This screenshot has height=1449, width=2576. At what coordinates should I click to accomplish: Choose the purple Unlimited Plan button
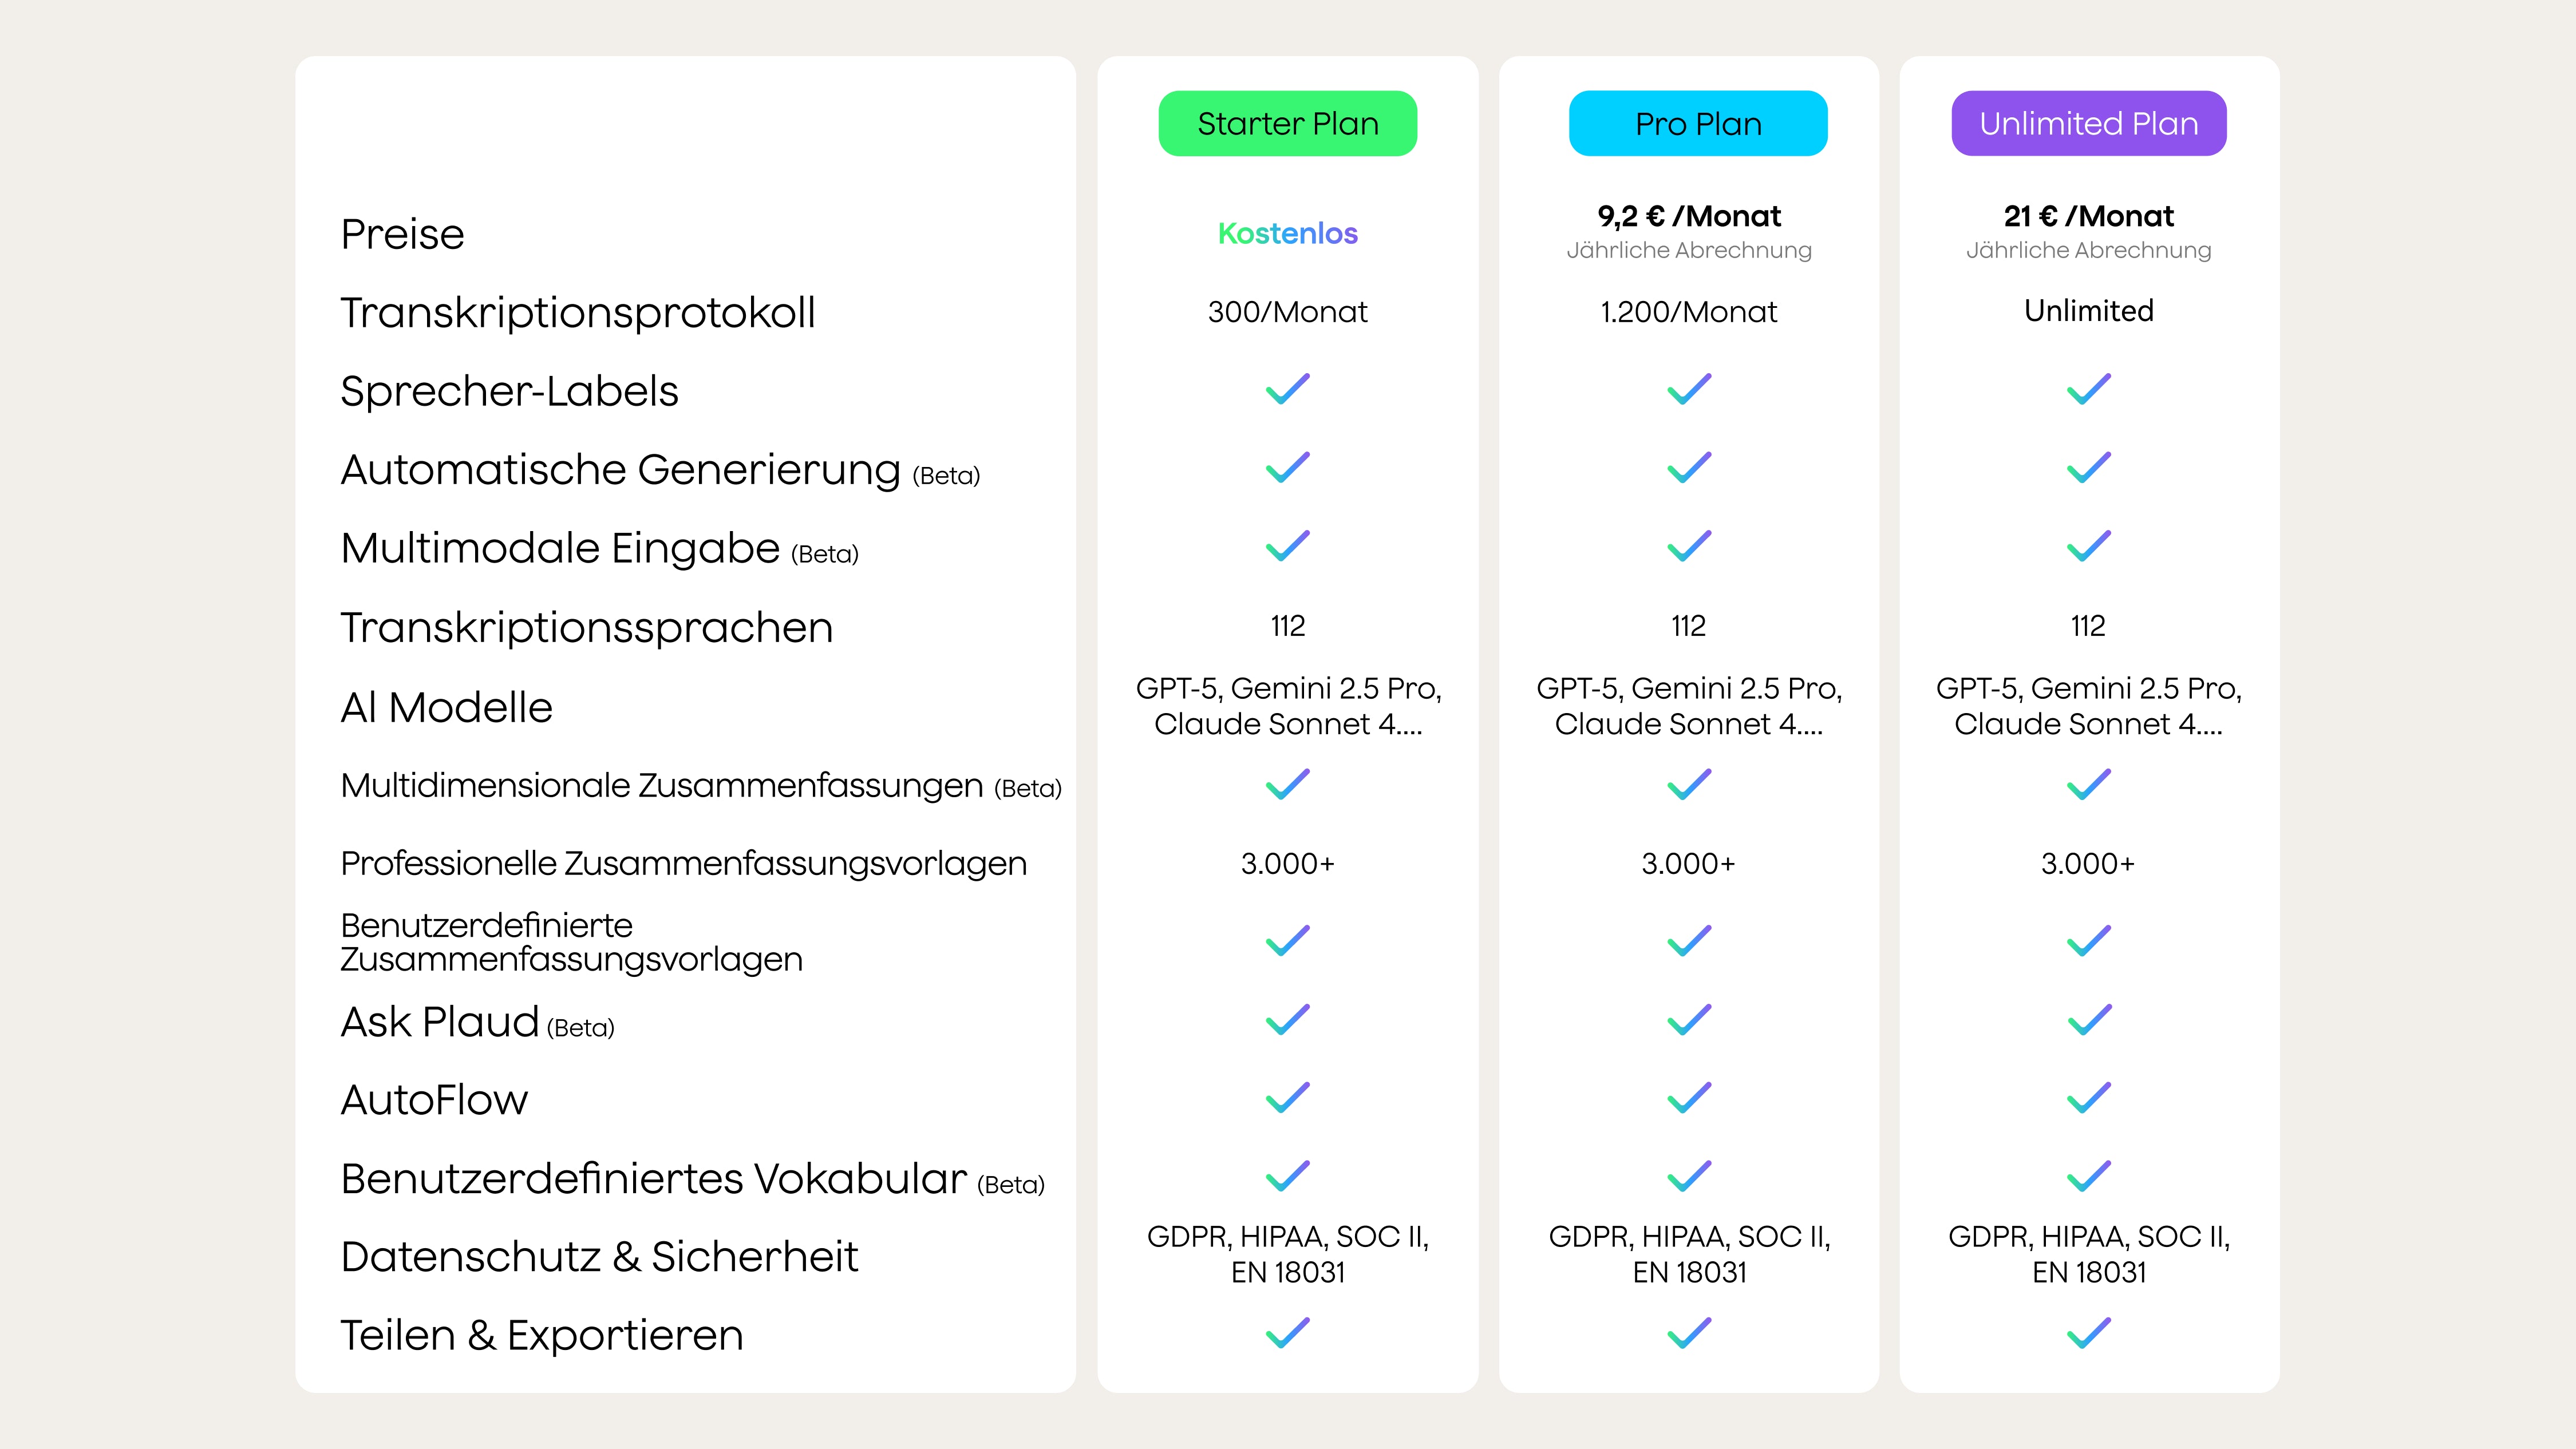pyautogui.click(x=2088, y=124)
